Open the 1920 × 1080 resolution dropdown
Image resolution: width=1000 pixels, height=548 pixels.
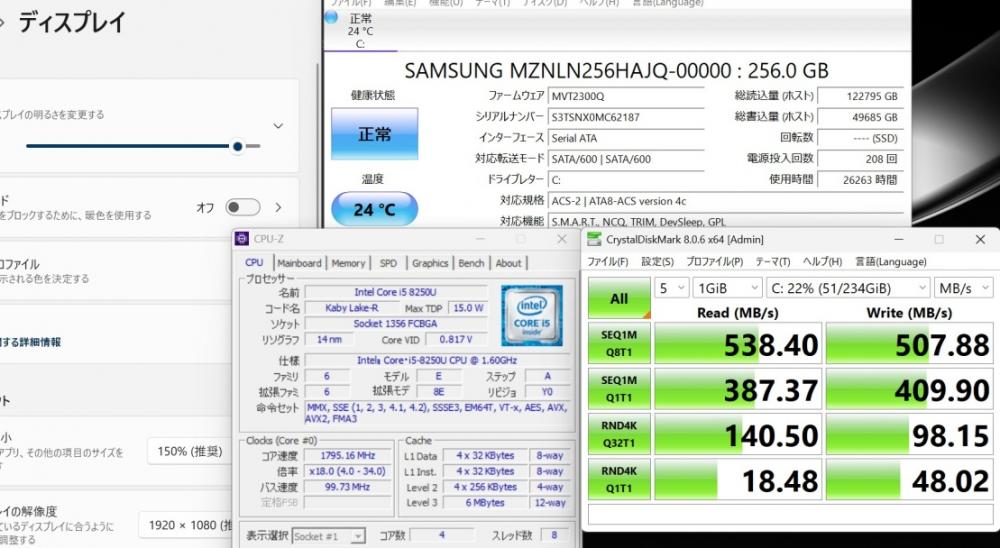click(x=186, y=525)
